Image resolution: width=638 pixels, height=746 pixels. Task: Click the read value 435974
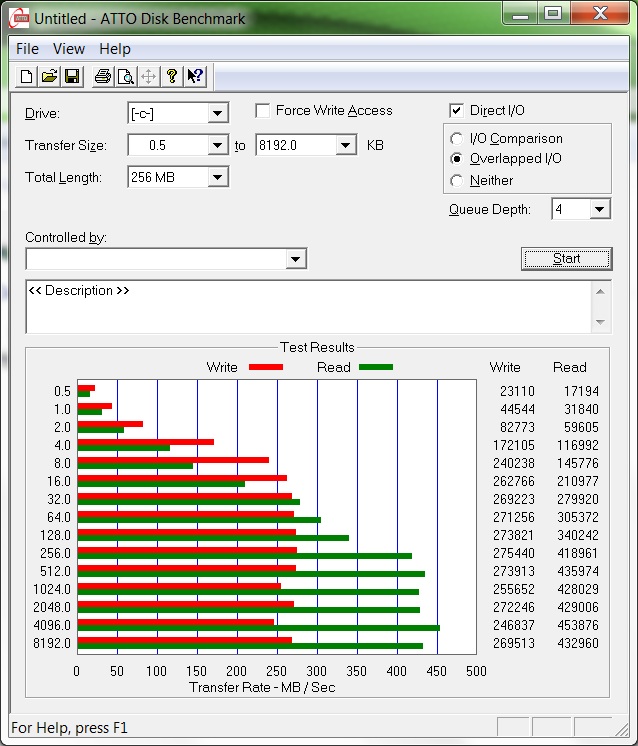[x=578, y=571]
